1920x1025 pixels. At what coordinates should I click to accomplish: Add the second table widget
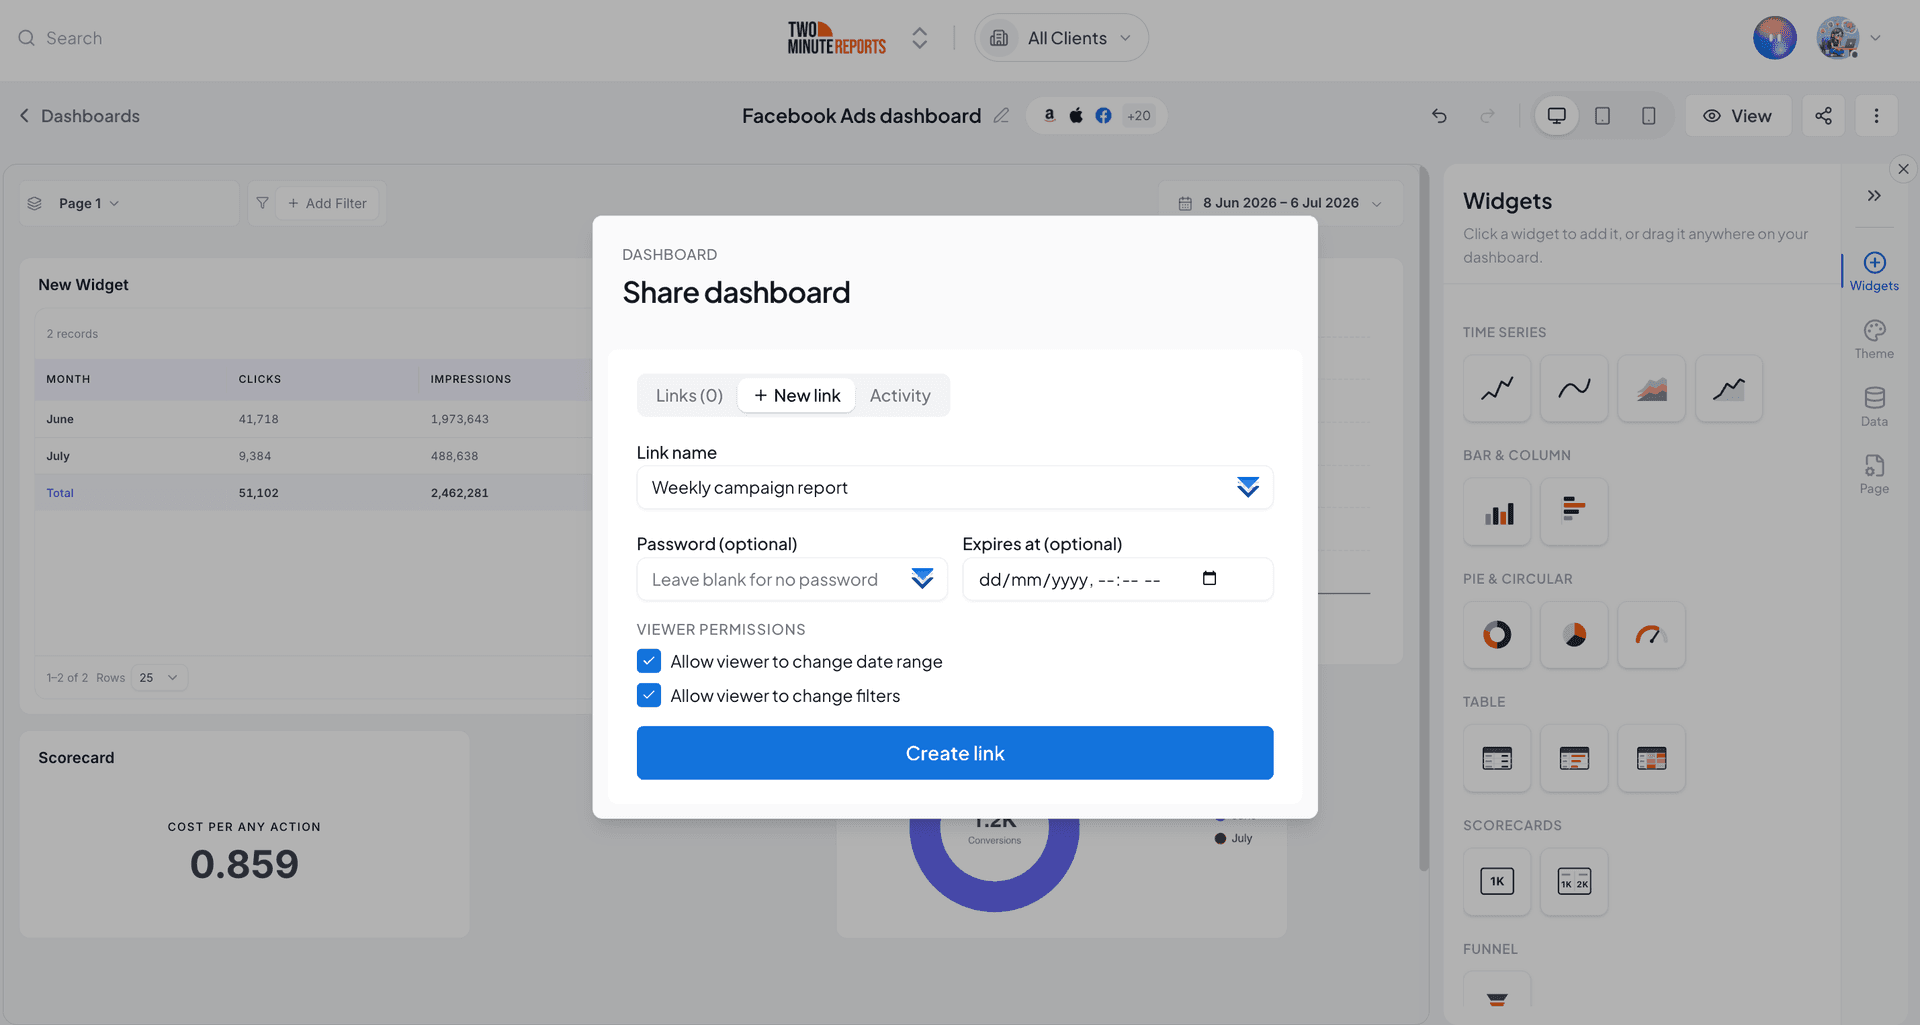point(1574,758)
